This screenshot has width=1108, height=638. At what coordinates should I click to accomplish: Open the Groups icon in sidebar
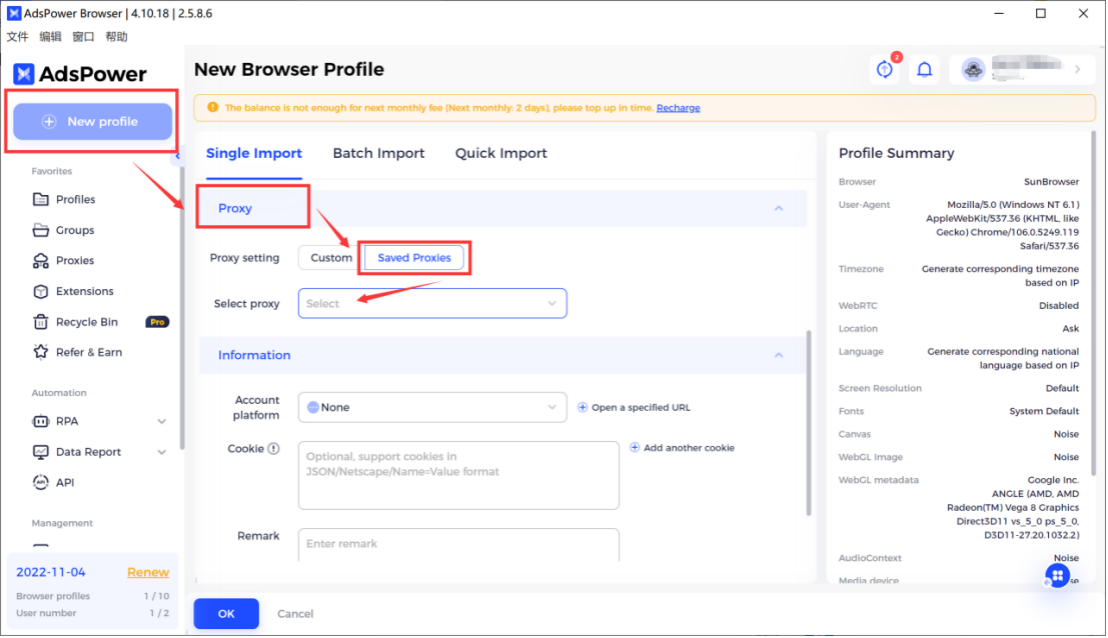click(41, 230)
